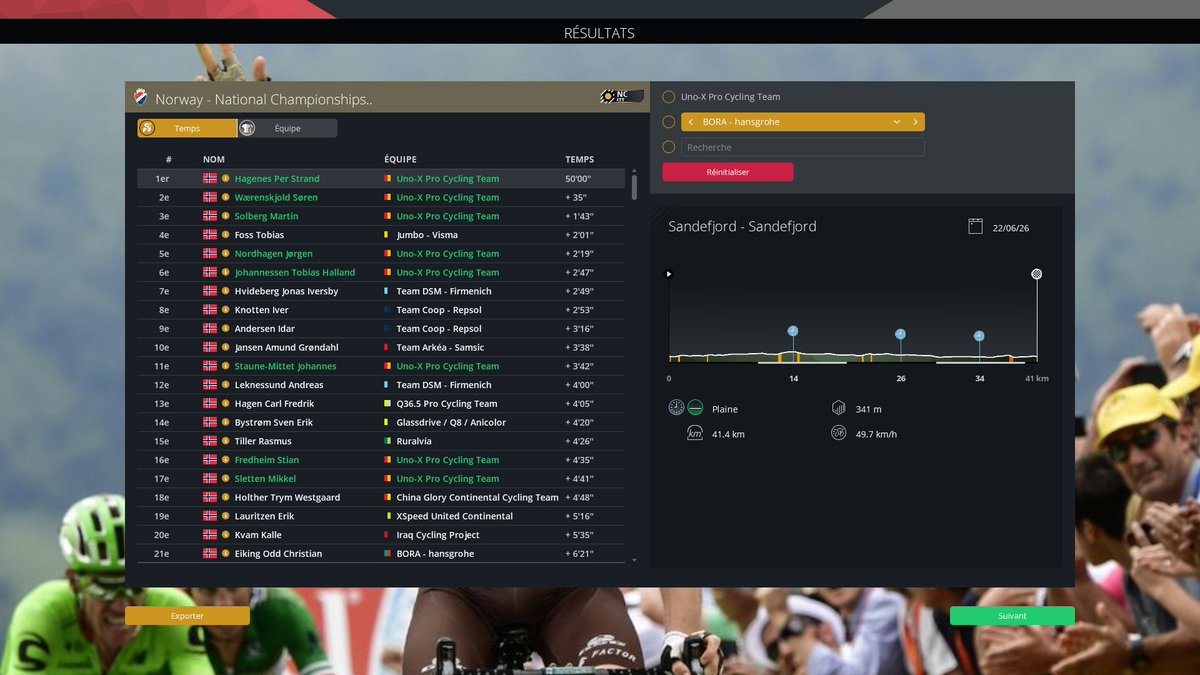Click the Réinitialiser button
This screenshot has width=1200, height=675.
click(x=728, y=172)
